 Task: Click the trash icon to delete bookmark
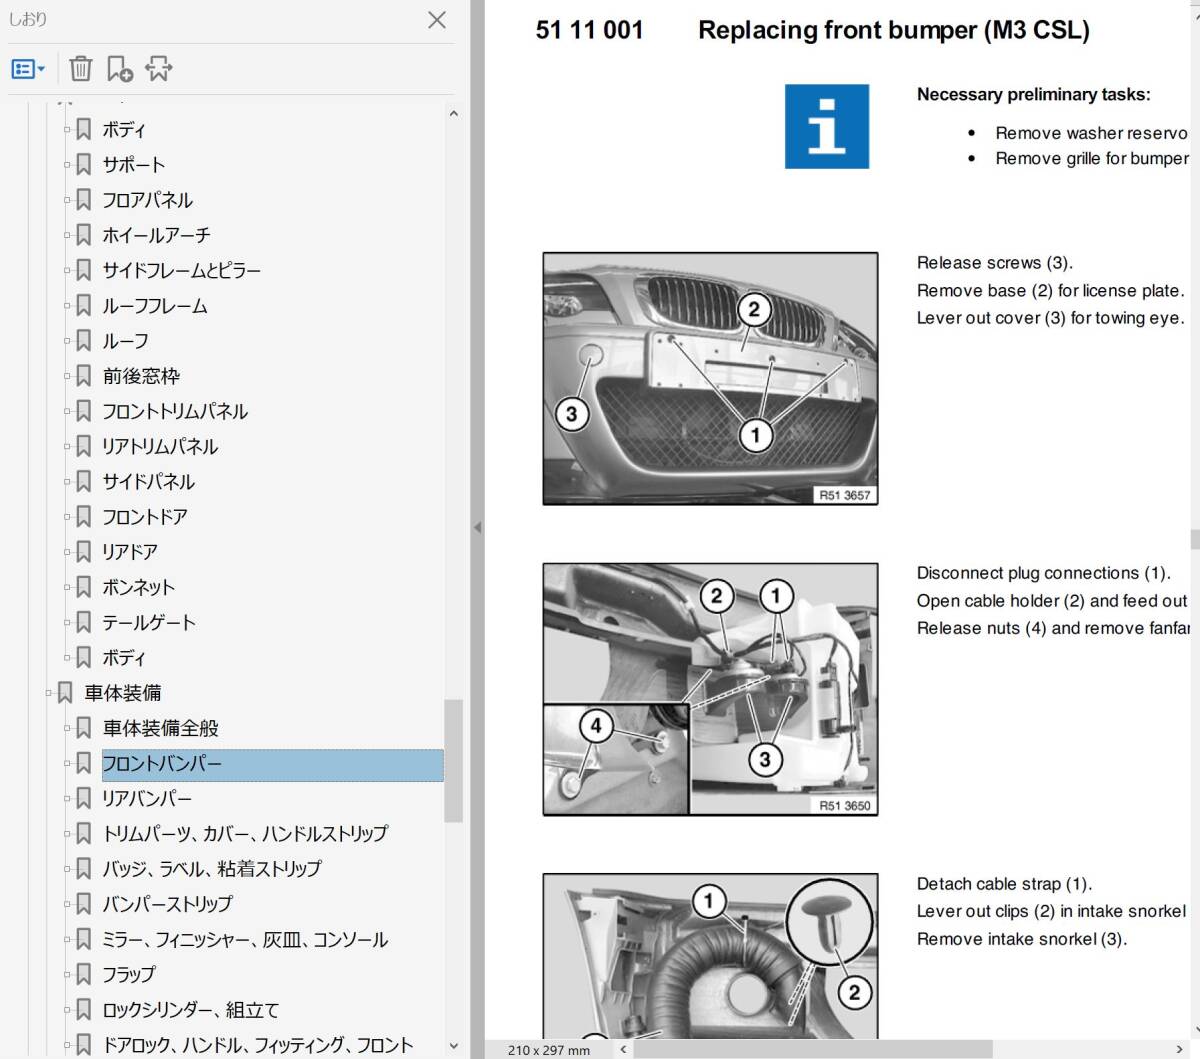81,69
